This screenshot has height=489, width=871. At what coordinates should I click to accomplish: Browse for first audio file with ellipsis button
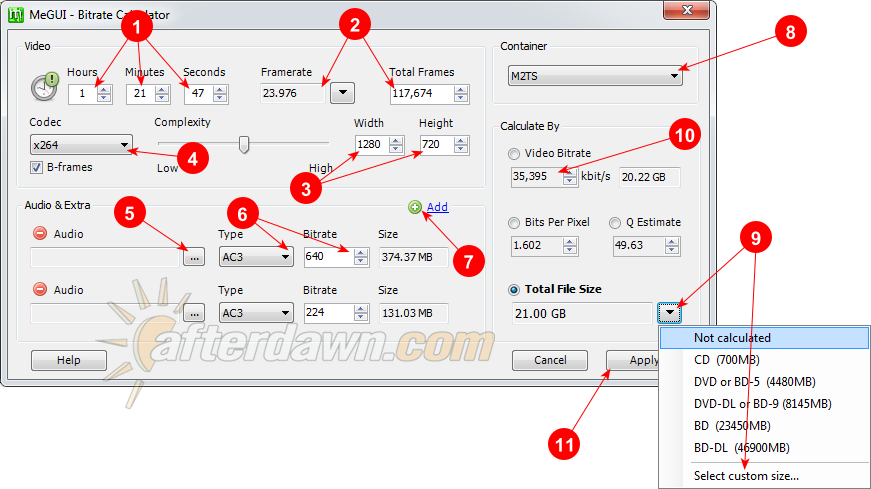tap(194, 257)
